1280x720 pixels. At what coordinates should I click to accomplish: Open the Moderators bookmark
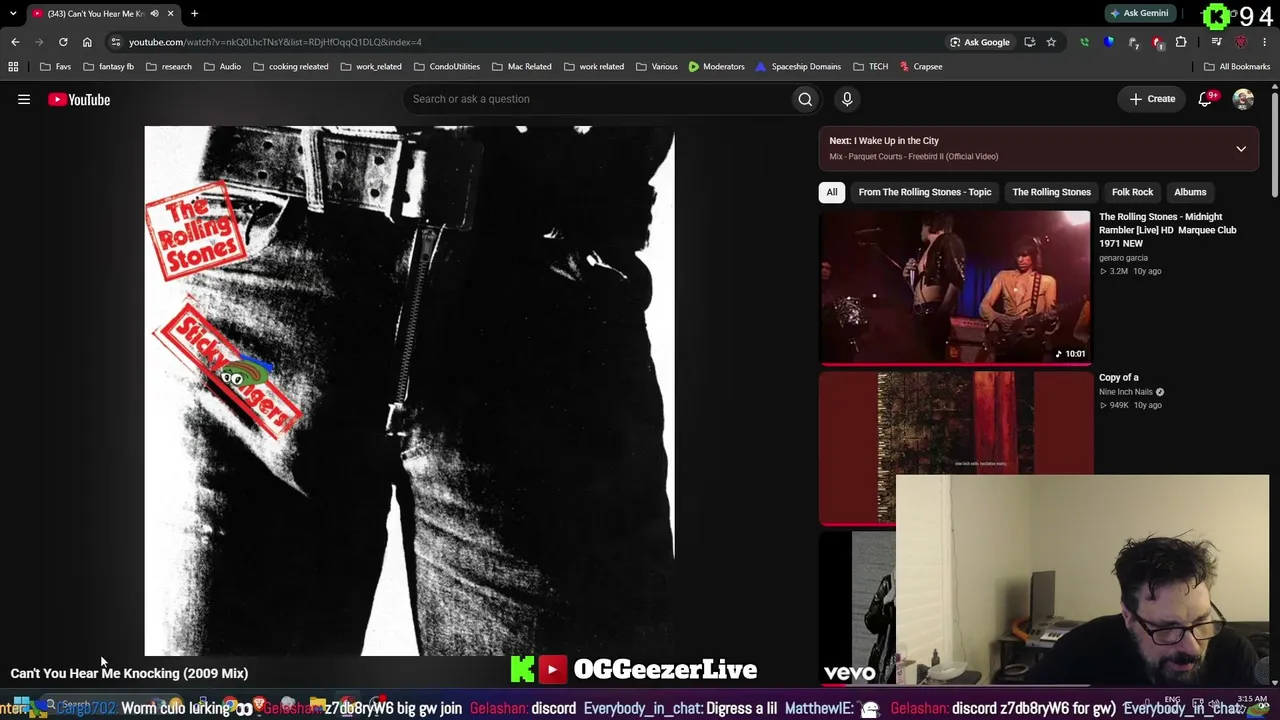coord(716,67)
